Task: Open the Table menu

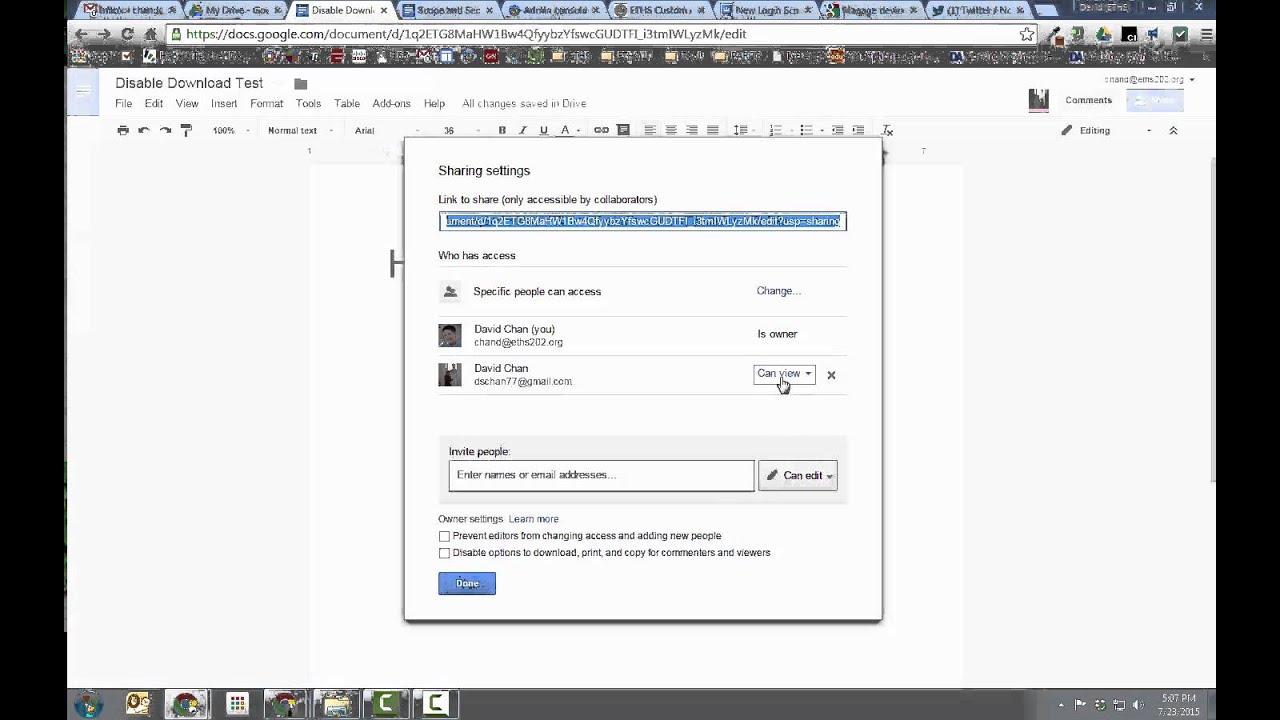Action: point(347,103)
